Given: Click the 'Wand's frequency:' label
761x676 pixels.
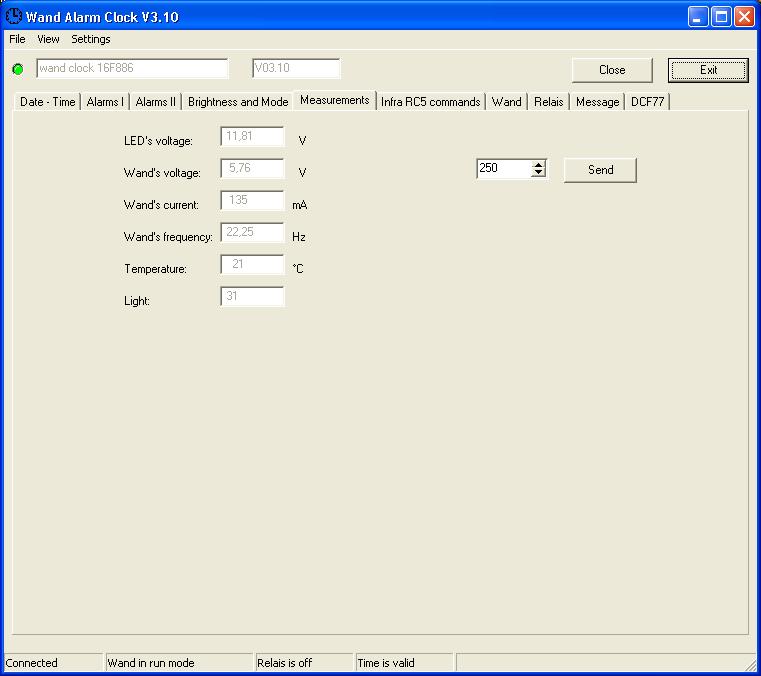Looking at the screenshot, I should tap(168, 237).
